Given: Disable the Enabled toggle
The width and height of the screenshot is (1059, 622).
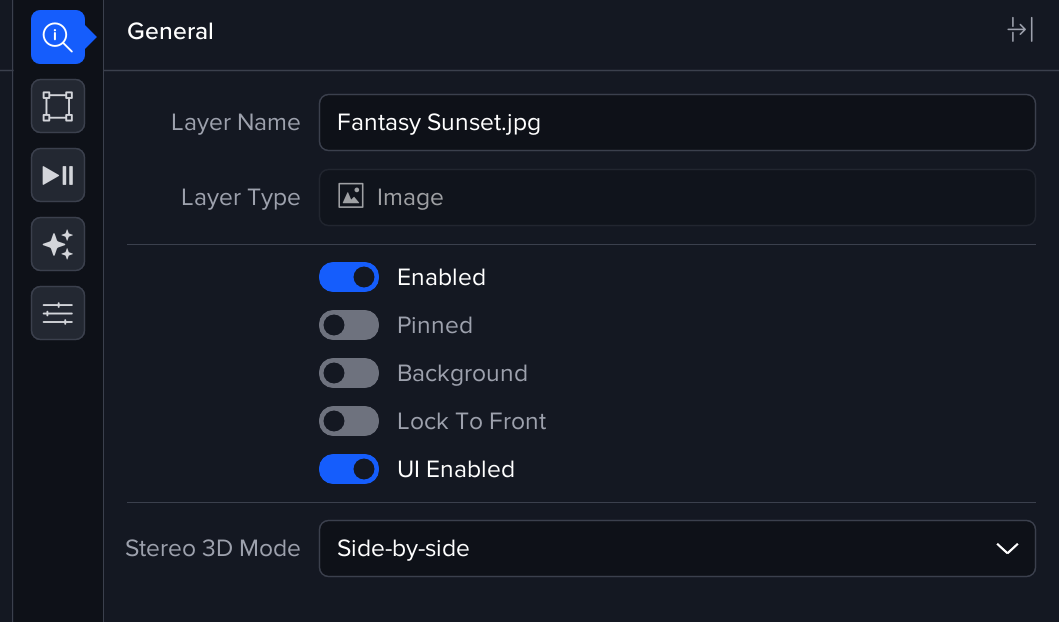Looking at the screenshot, I should point(348,277).
